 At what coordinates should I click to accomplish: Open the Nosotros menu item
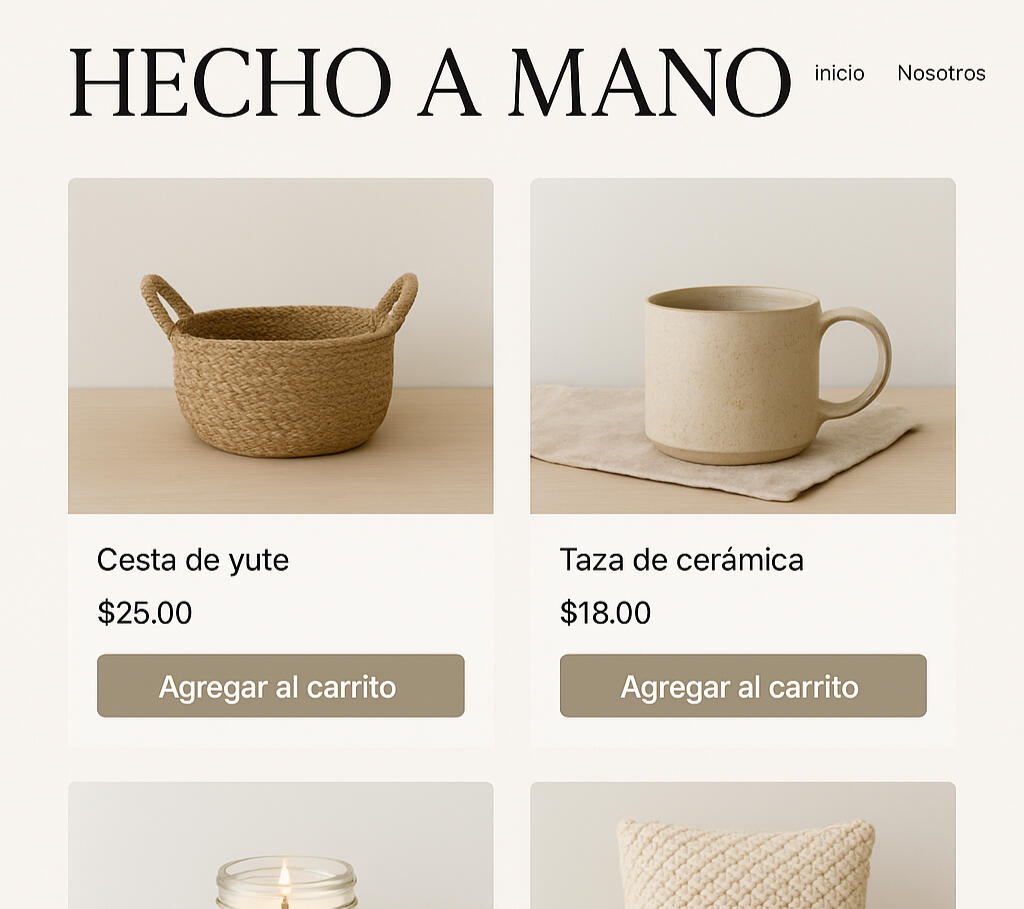click(x=941, y=73)
